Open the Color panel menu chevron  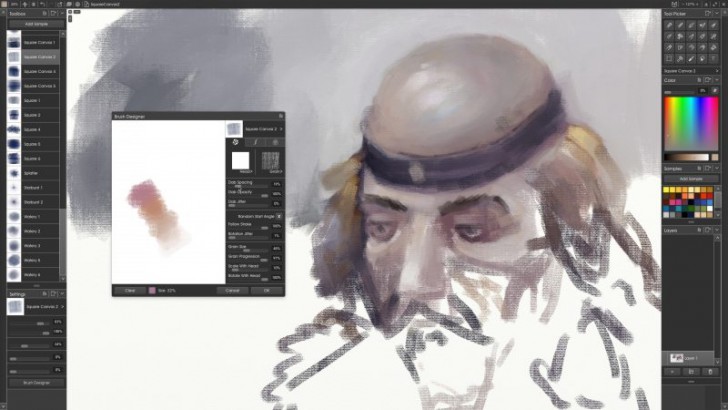(716, 80)
